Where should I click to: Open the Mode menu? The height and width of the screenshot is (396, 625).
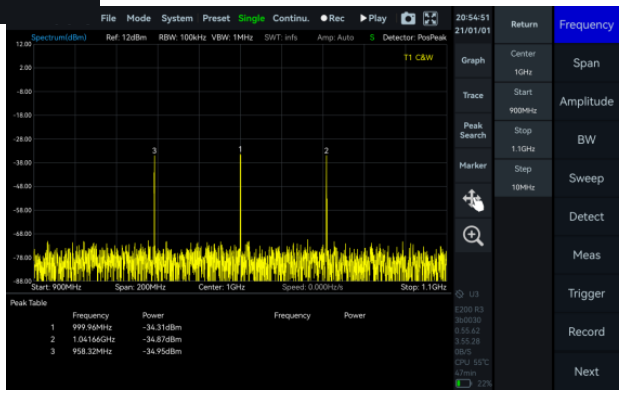click(138, 18)
